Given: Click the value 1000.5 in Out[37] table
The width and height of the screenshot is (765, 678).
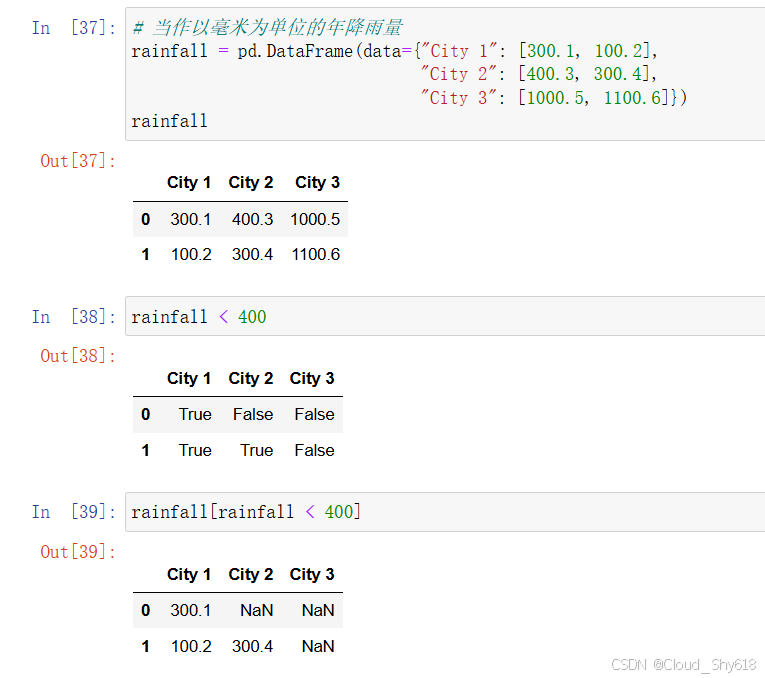Looking at the screenshot, I should point(315,219).
